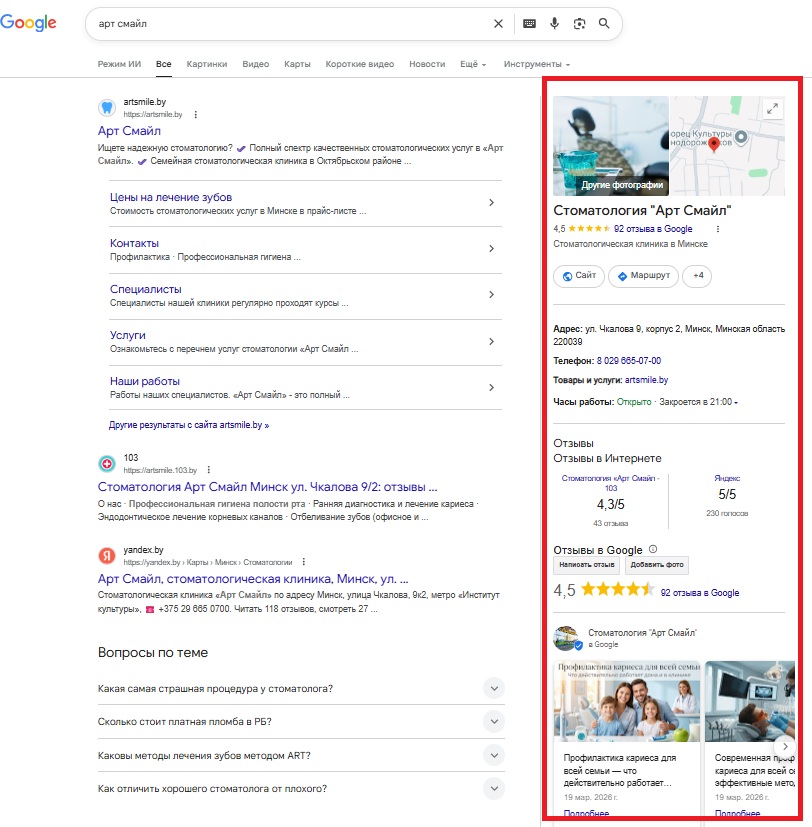
Task: Switch to Режим ИИ tab
Action: click(119, 64)
